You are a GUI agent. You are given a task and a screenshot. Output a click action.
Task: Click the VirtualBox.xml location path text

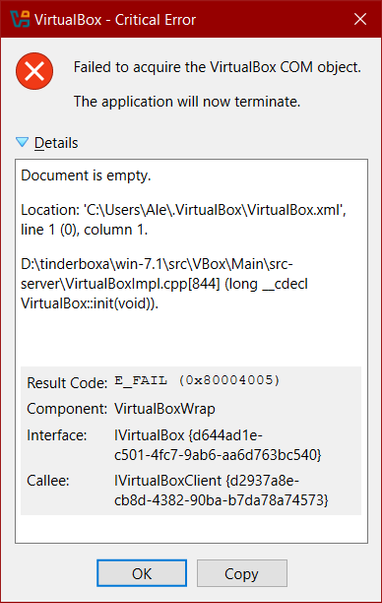(183, 220)
